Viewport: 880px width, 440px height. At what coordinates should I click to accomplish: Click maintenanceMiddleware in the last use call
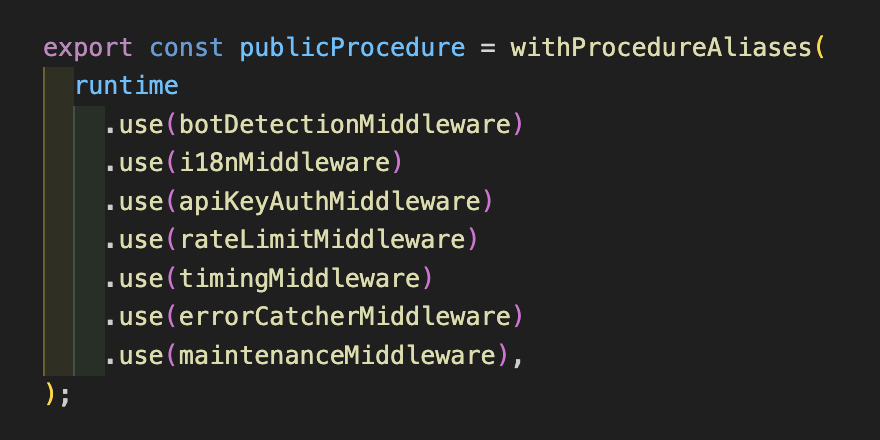337,355
